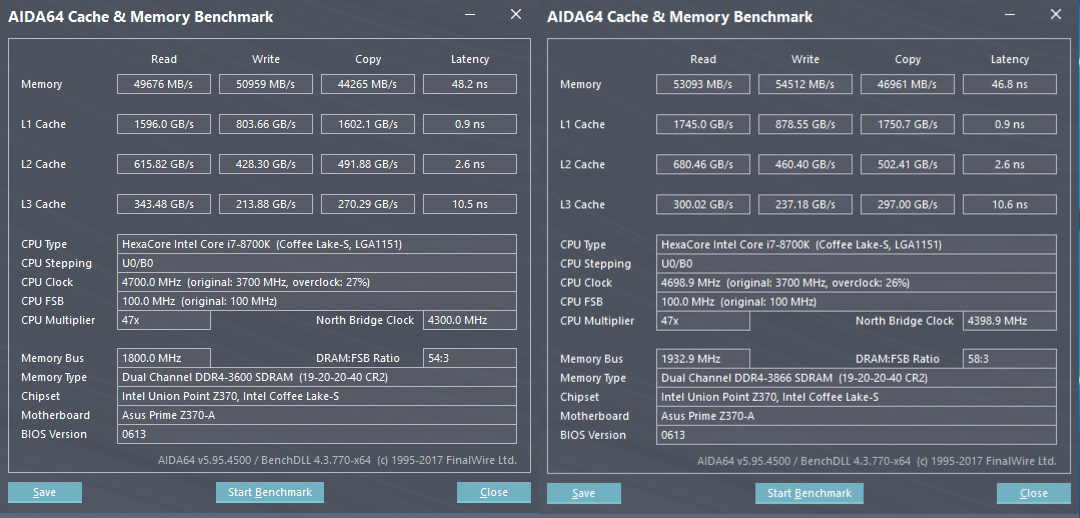
Task: Click the Memory Copy value 44265 MB/s
Action: [x=368, y=84]
